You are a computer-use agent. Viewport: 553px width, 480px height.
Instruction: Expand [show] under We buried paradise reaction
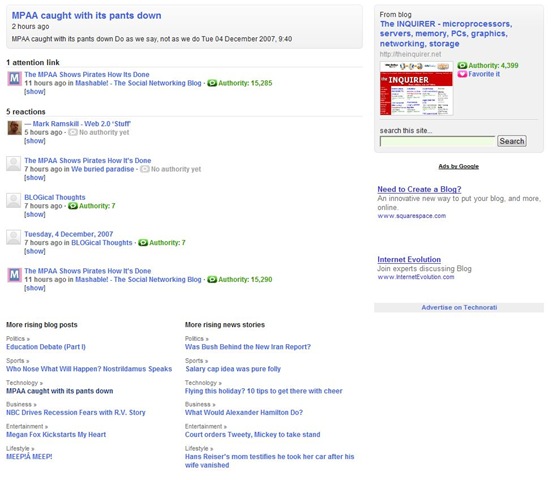35,178
